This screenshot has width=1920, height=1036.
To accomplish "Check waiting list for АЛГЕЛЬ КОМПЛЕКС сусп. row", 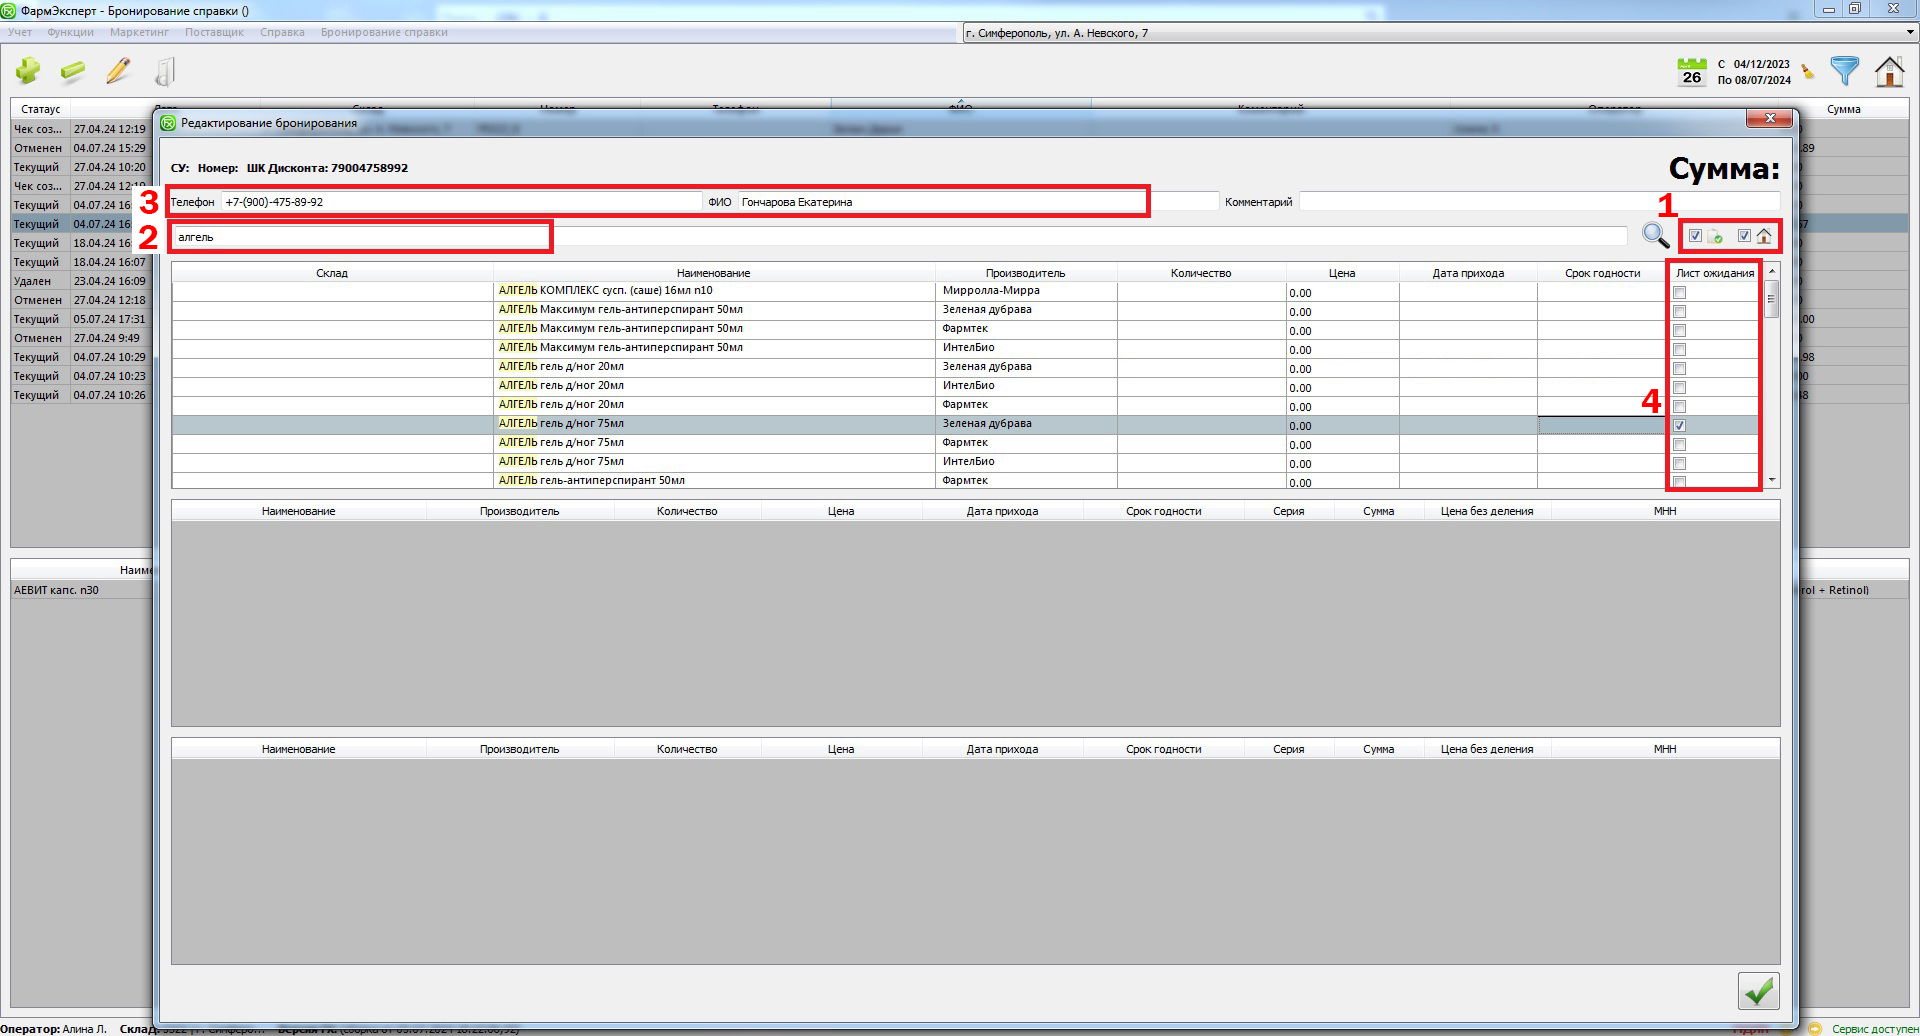I will tap(1680, 293).
